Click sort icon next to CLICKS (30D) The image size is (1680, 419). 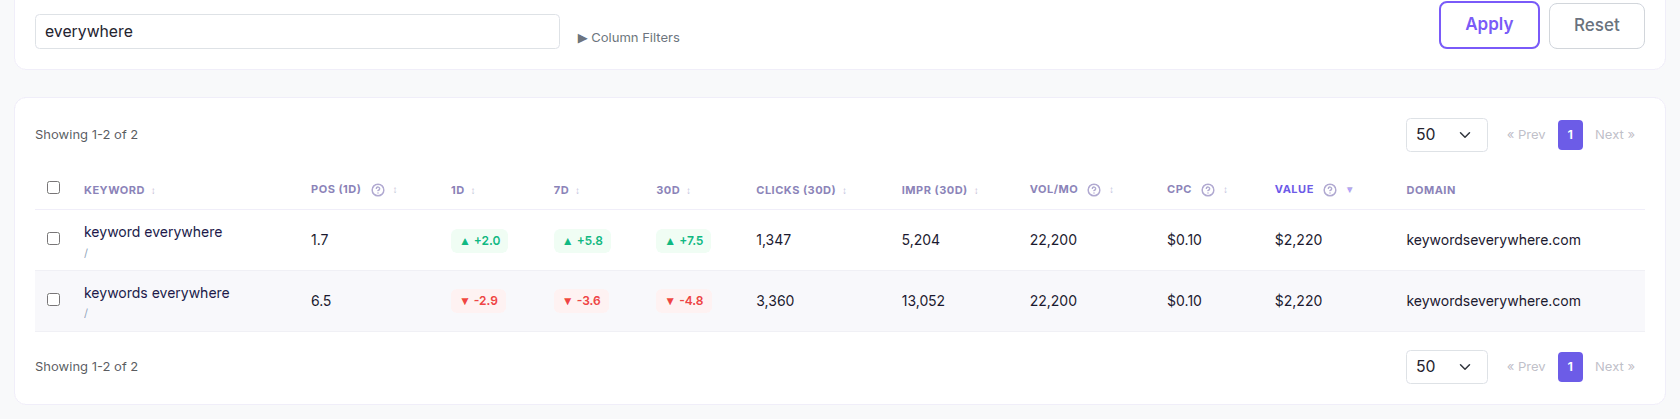[x=845, y=191]
